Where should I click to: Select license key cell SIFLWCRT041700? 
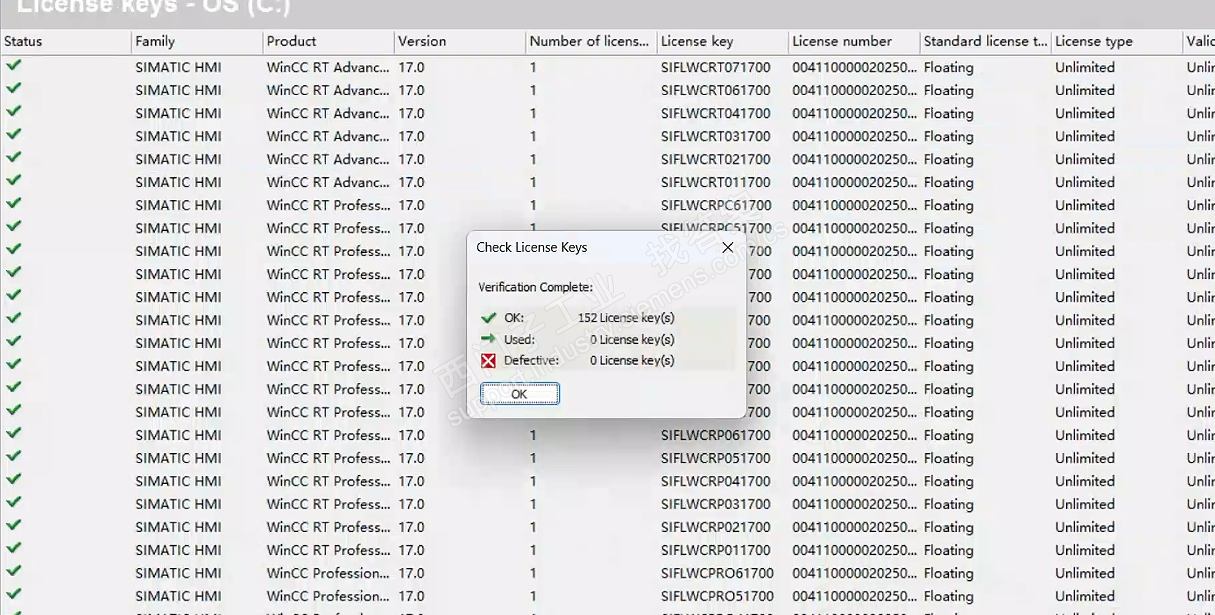click(x=716, y=114)
